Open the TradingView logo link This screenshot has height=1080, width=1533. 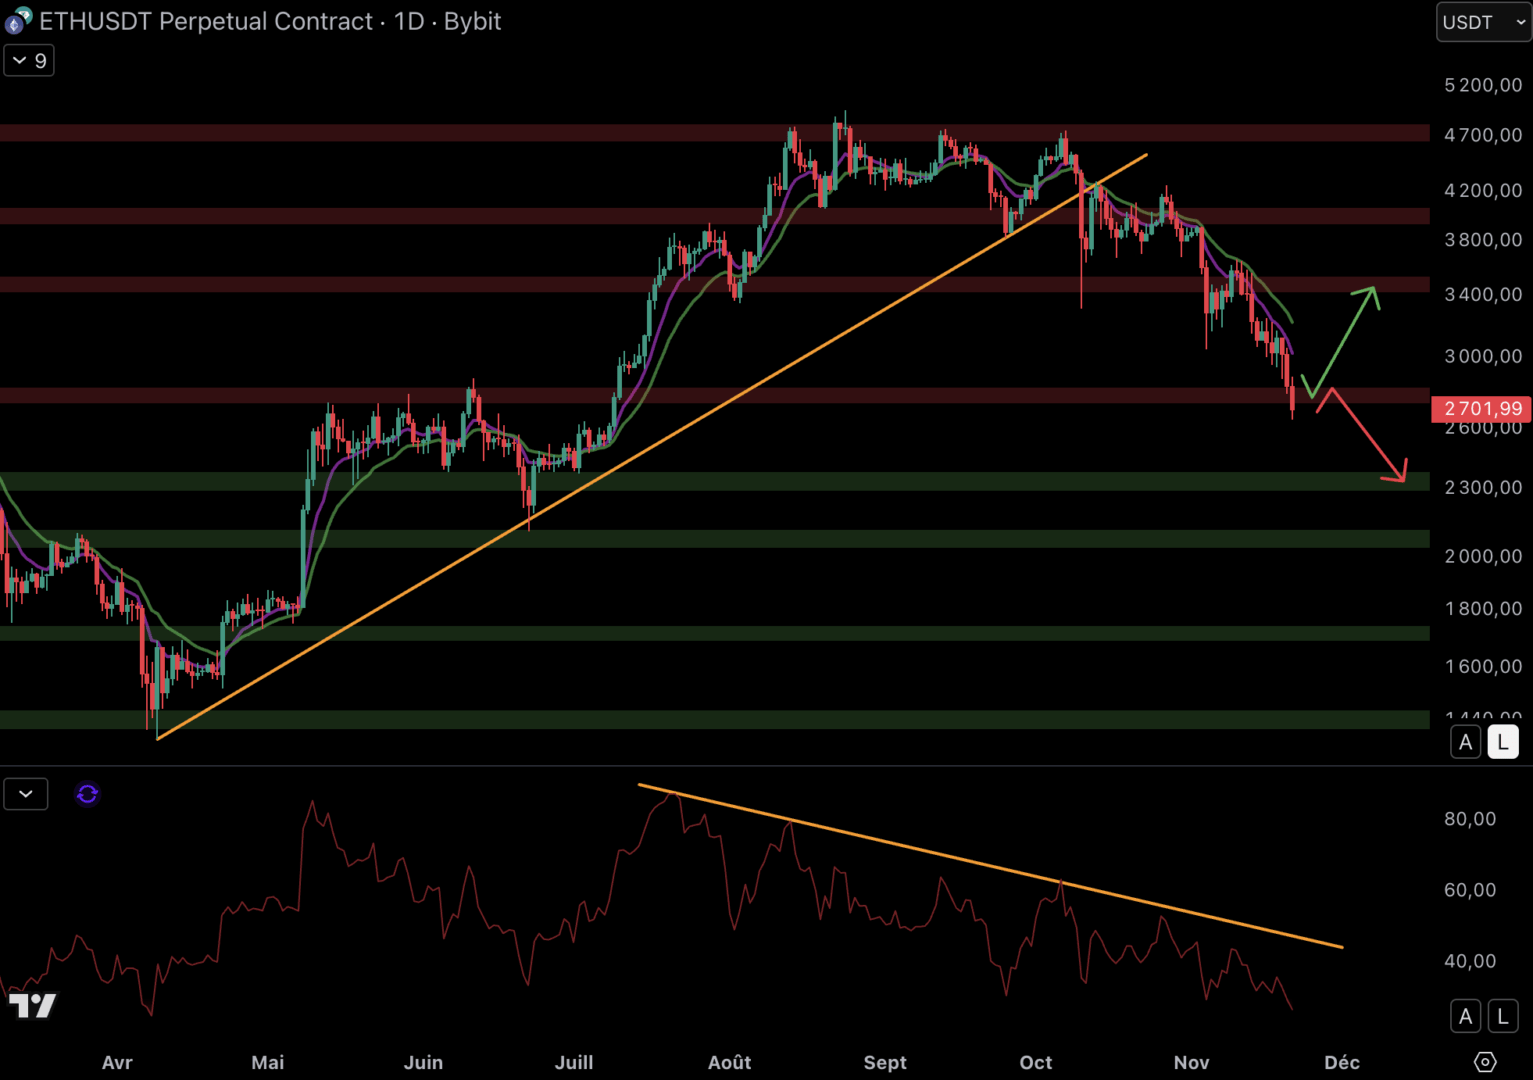[32, 1005]
